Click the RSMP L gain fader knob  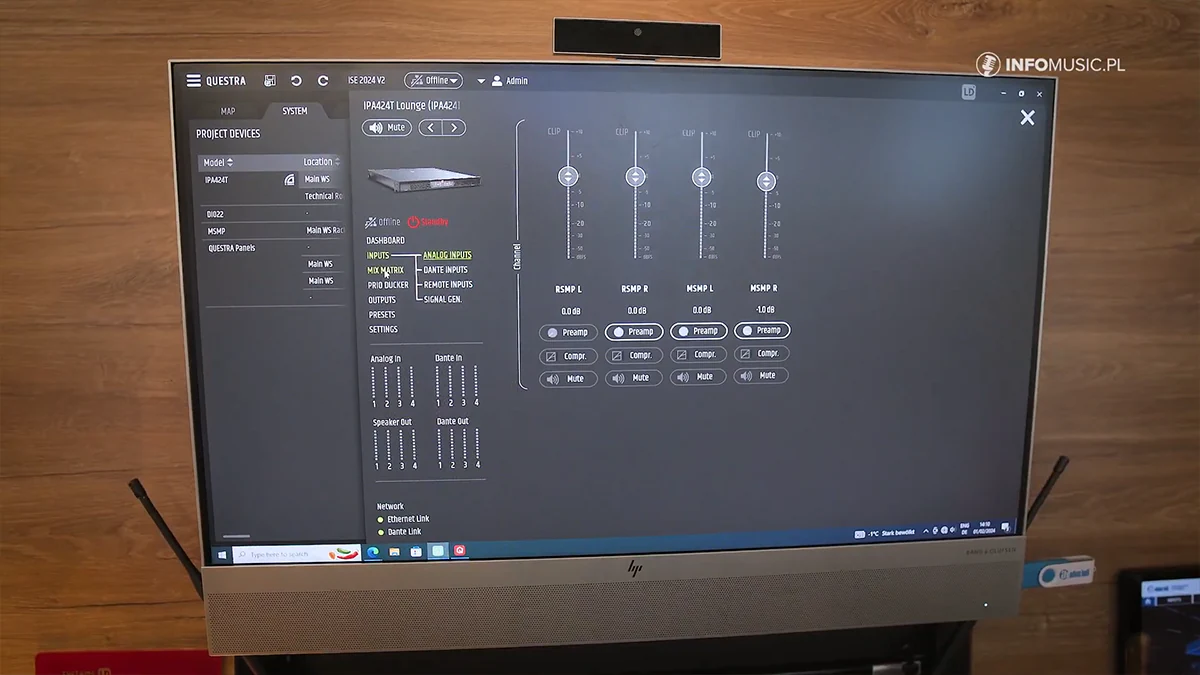point(568,177)
